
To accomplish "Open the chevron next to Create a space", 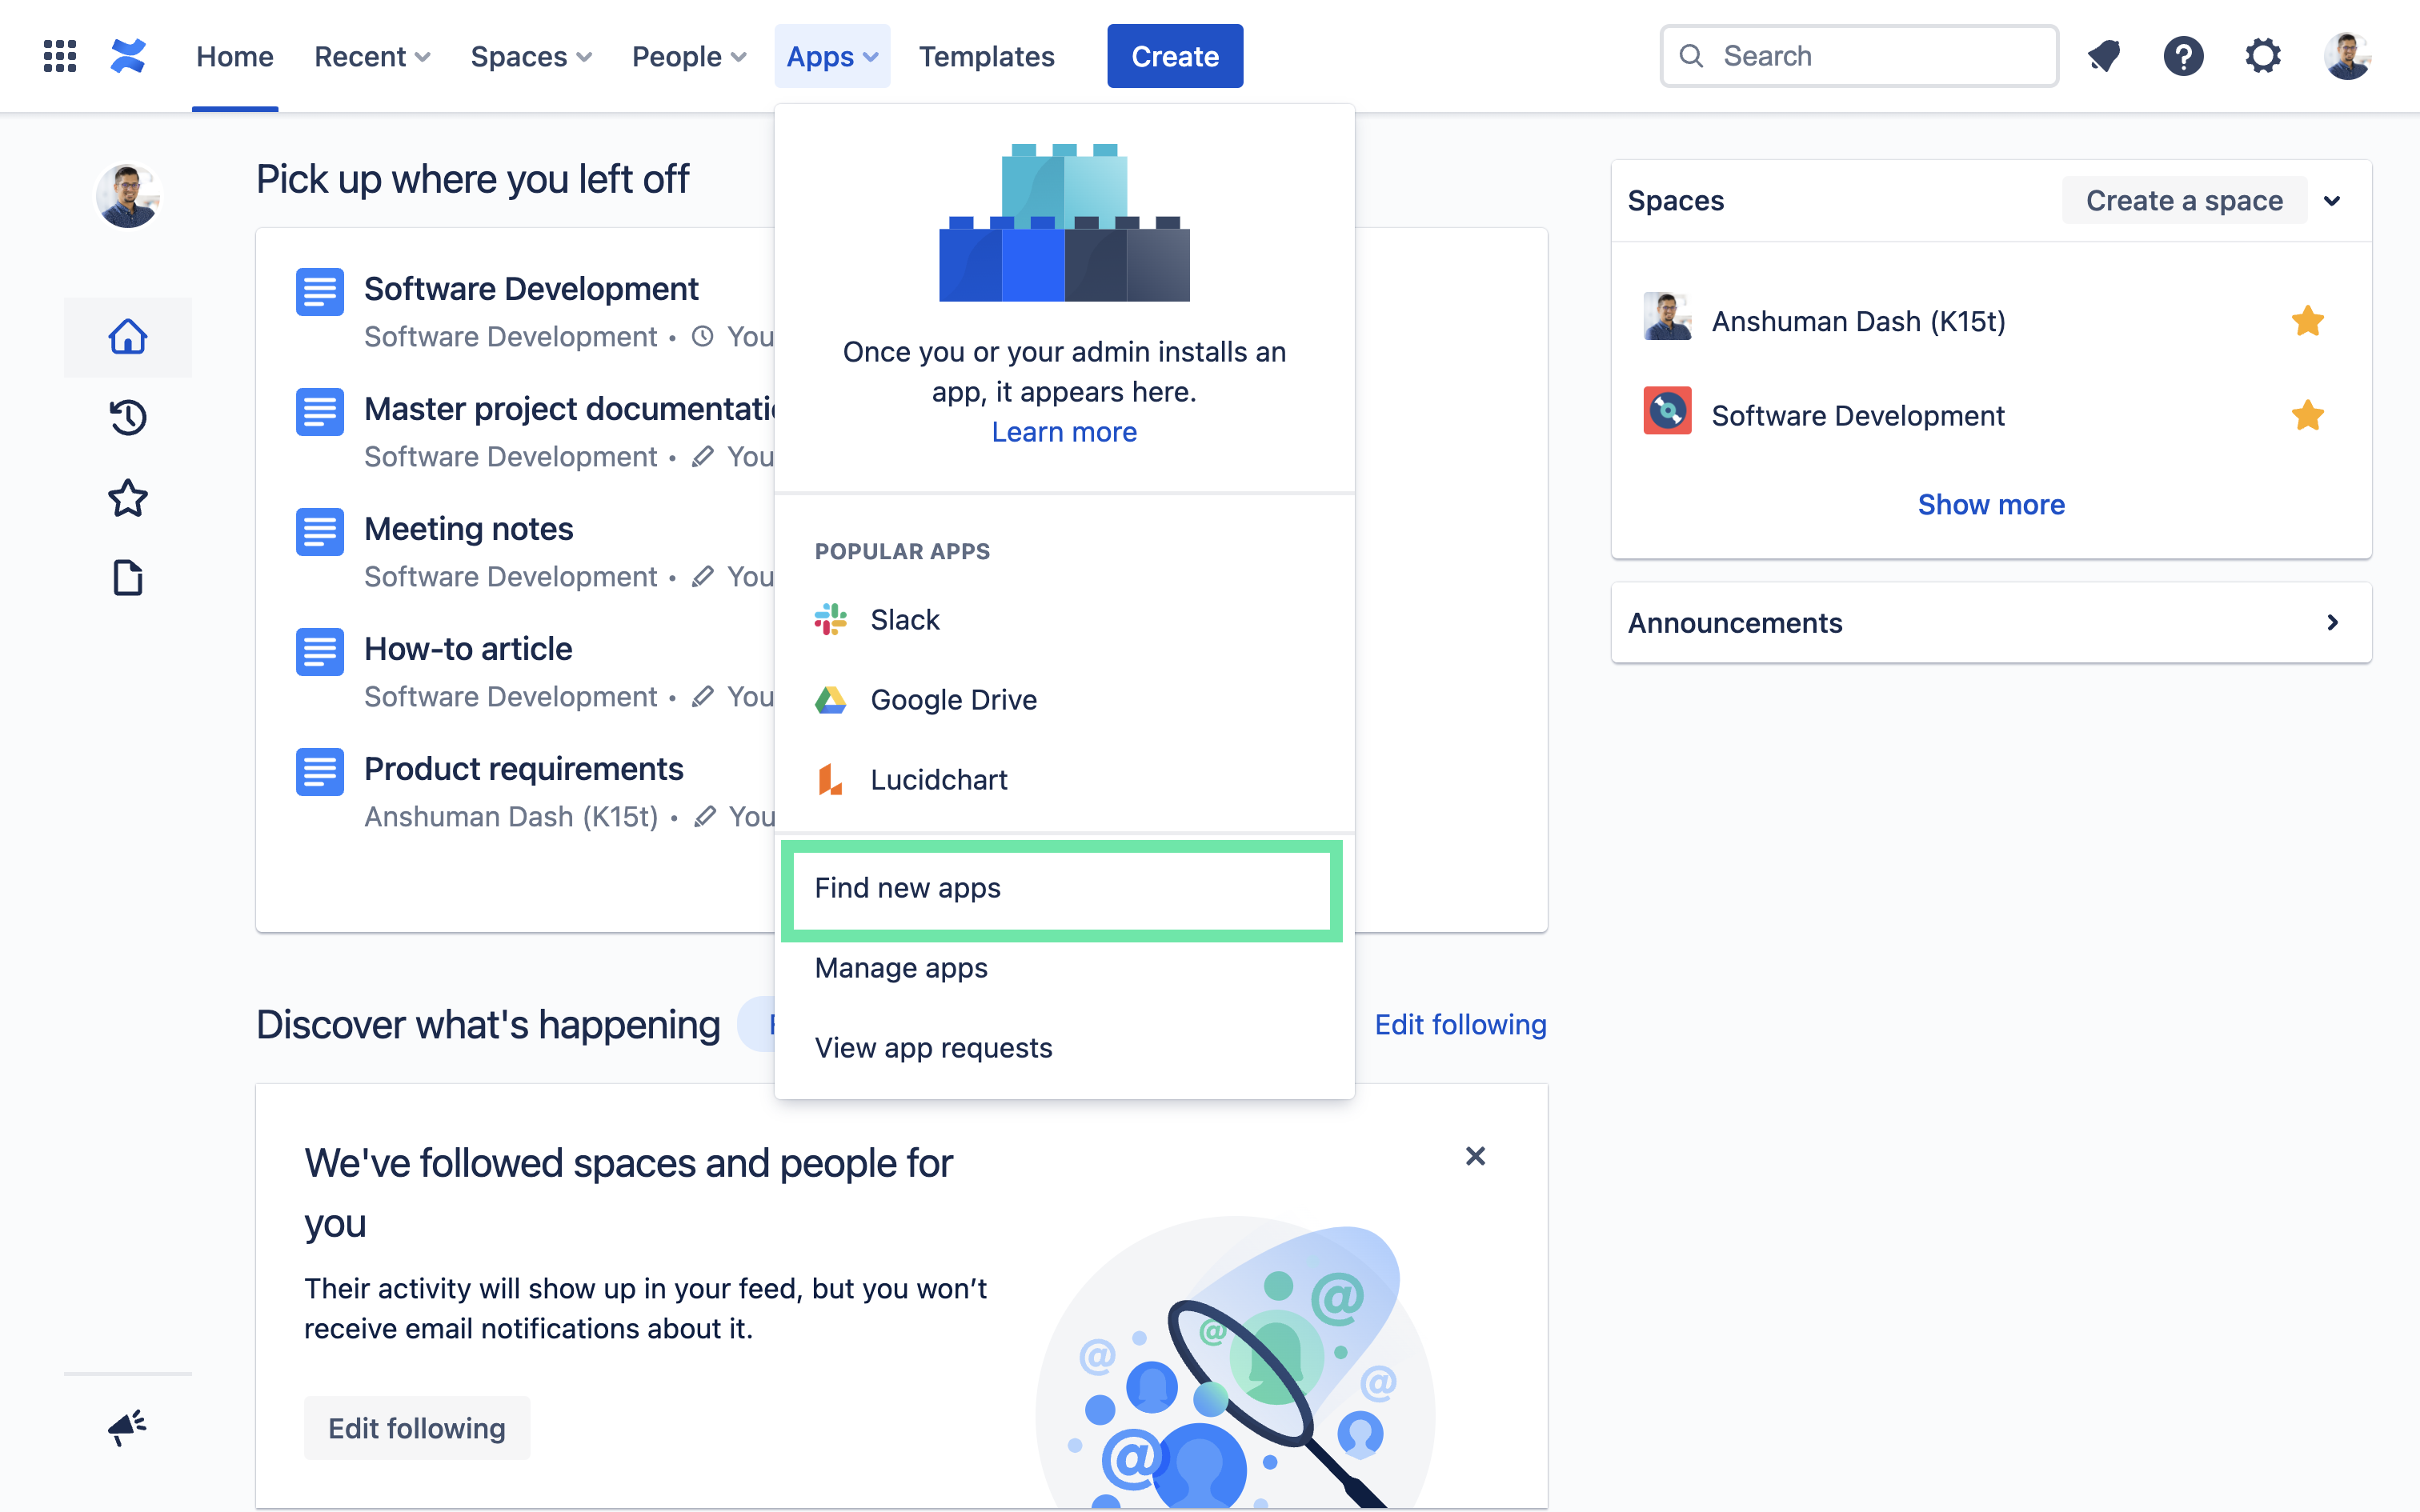I will (2332, 201).
